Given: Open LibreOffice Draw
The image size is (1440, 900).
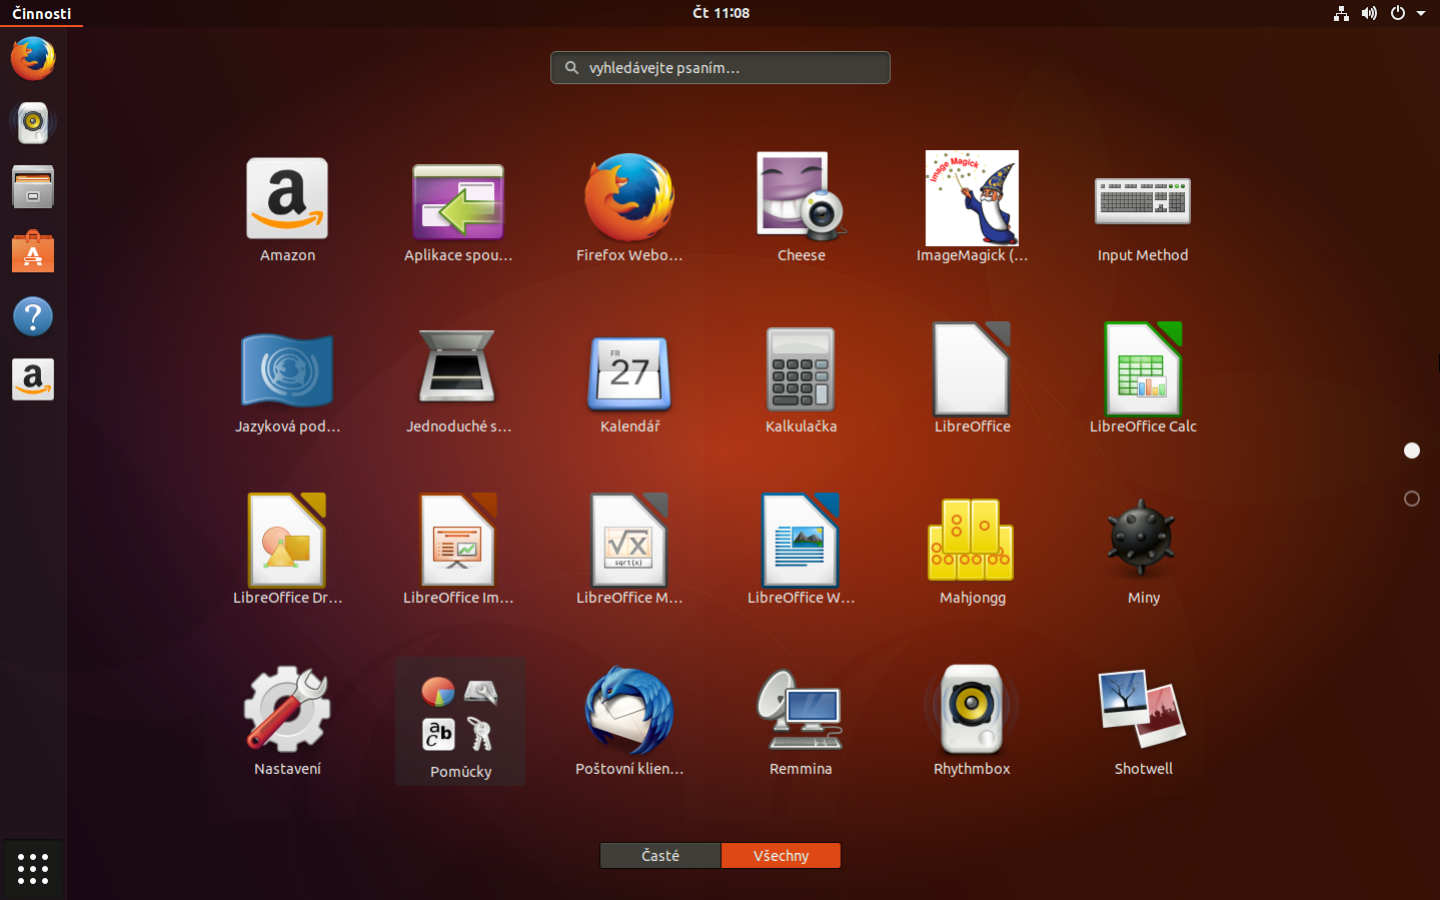Looking at the screenshot, I should tap(287, 549).
